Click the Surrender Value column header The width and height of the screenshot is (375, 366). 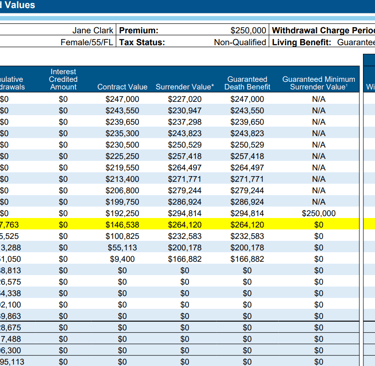pos(185,87)
